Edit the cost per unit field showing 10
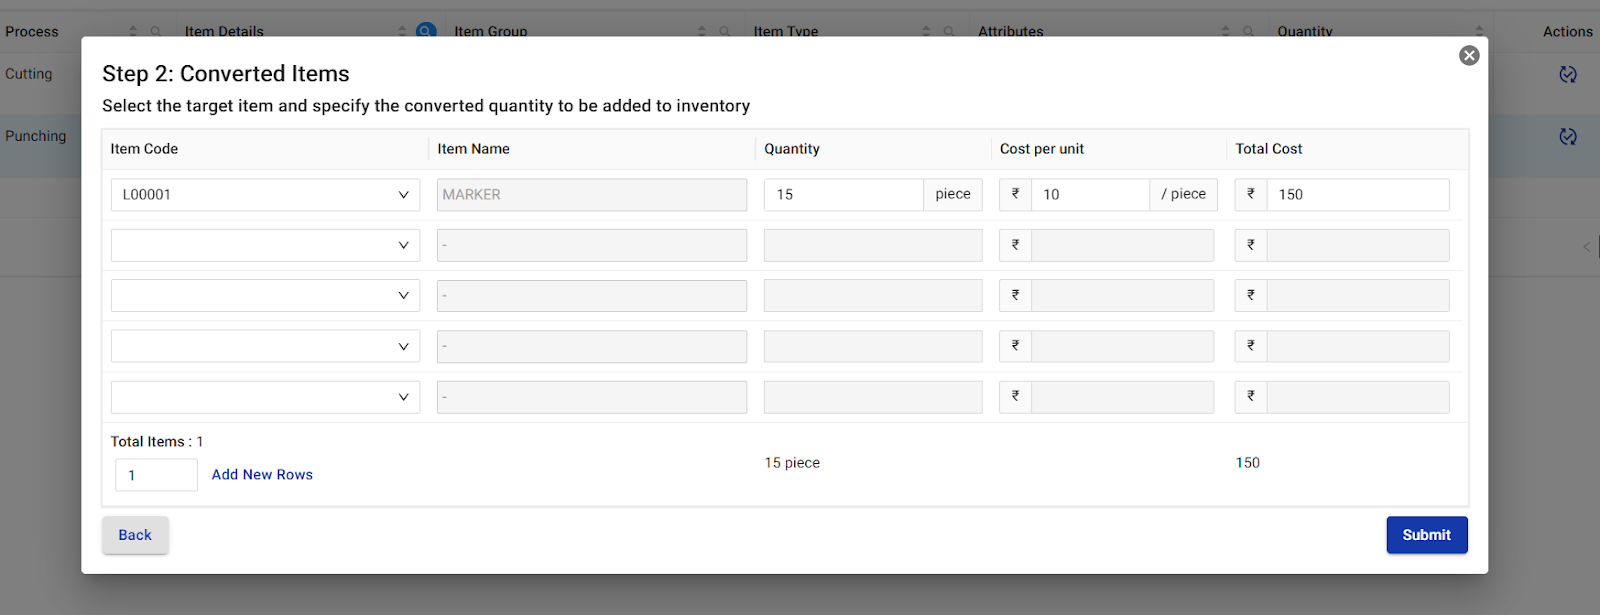The width and height of the screenshot is (1600, 615). pyautogui.click(x=1089, y=195)
